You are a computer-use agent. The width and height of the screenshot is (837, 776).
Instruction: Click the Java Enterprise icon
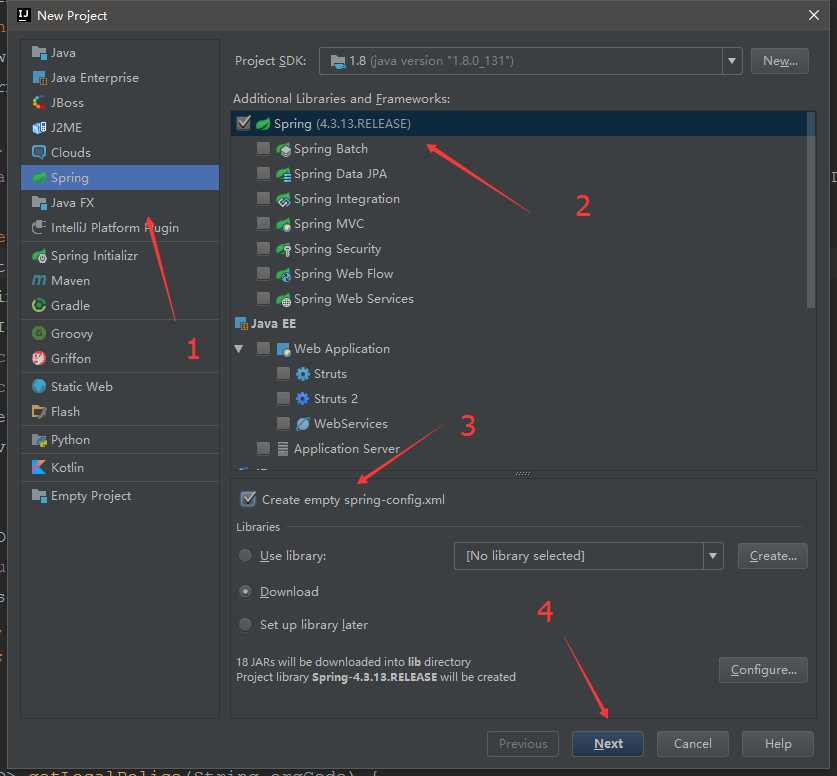[39, 77]
